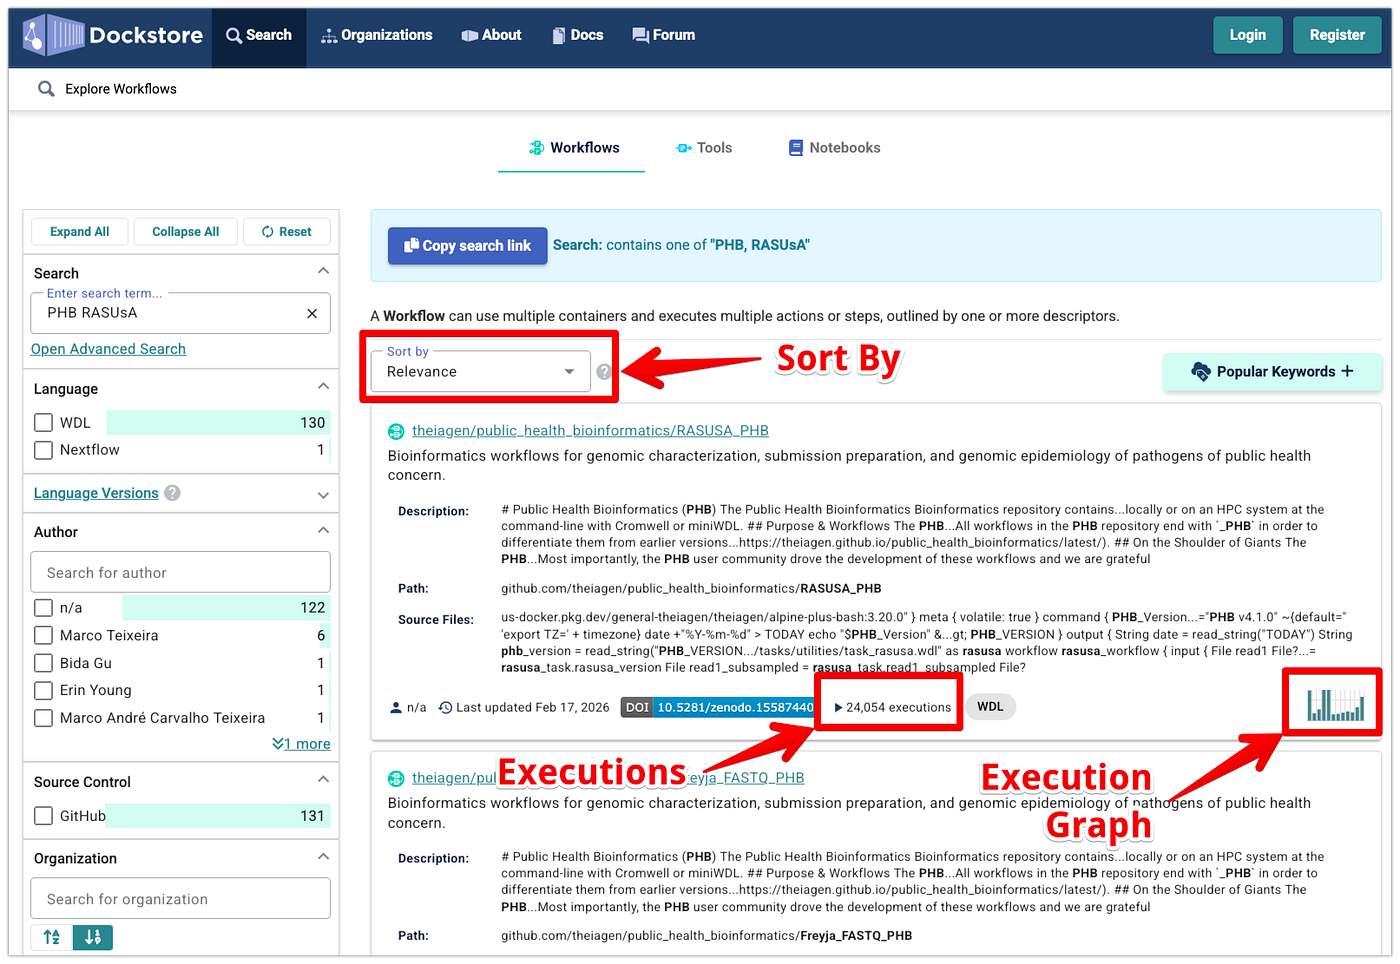This screenshot has width=1400, height=964.
Task: Toggle the WDL language checkbox
Action: point(44,423)
